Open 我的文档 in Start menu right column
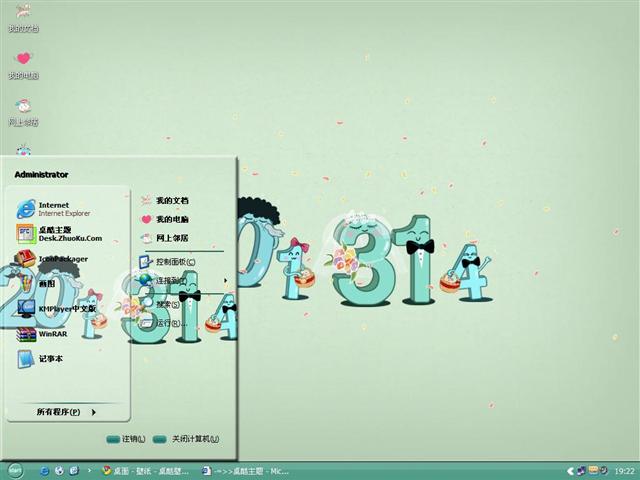Screen dimensions: 640x480 point(165,200)
